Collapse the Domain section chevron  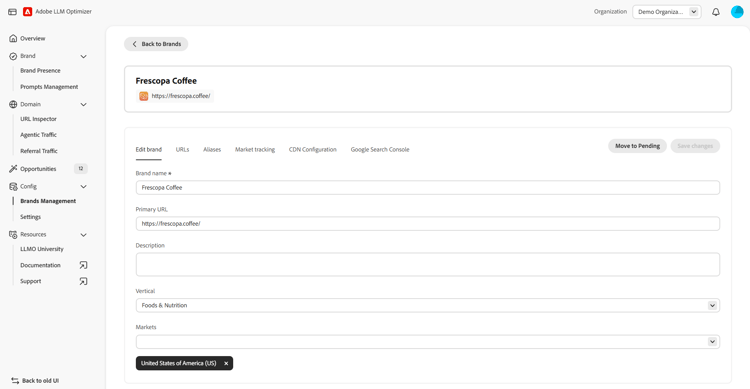83,104
